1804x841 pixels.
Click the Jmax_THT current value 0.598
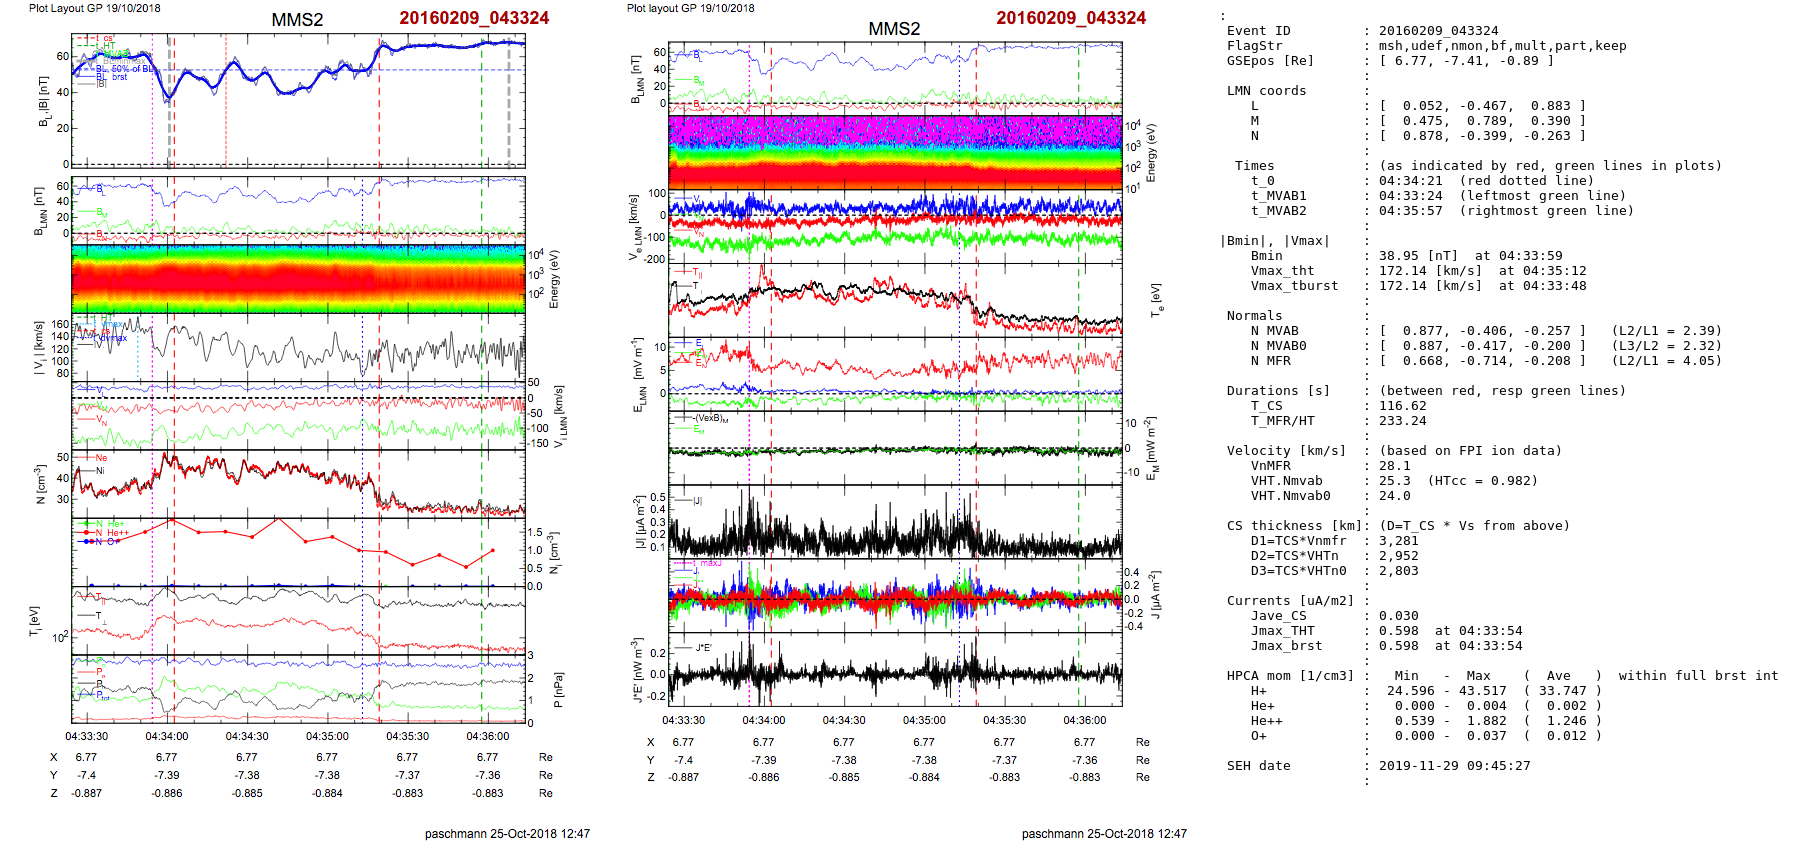coord(1398,631)
